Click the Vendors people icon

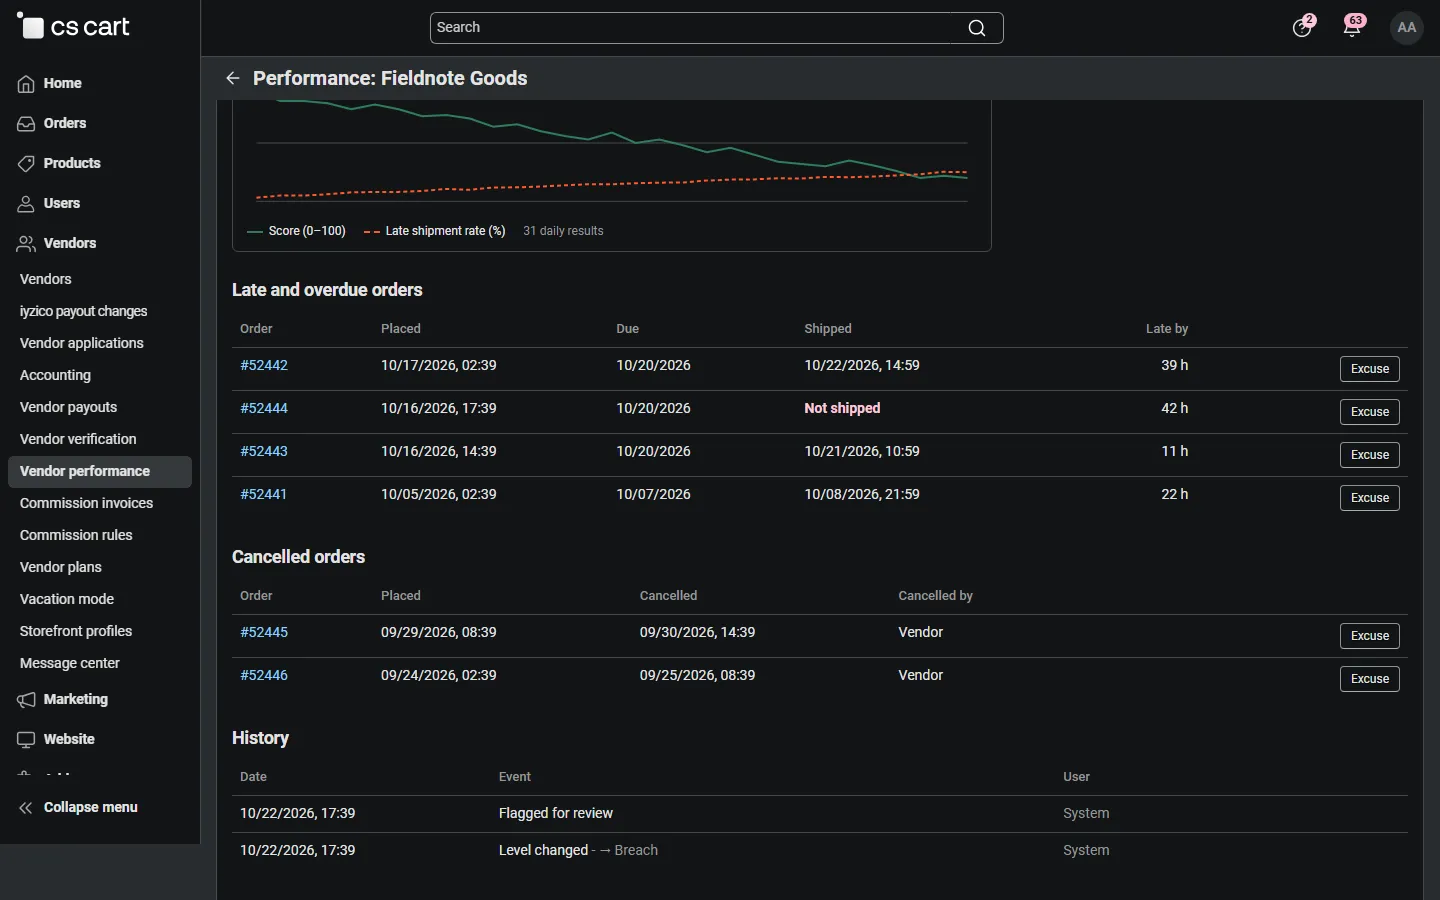26,244
